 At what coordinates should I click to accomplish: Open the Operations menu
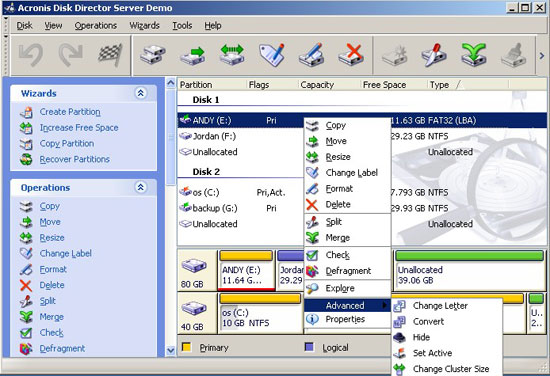click(95, 26)
